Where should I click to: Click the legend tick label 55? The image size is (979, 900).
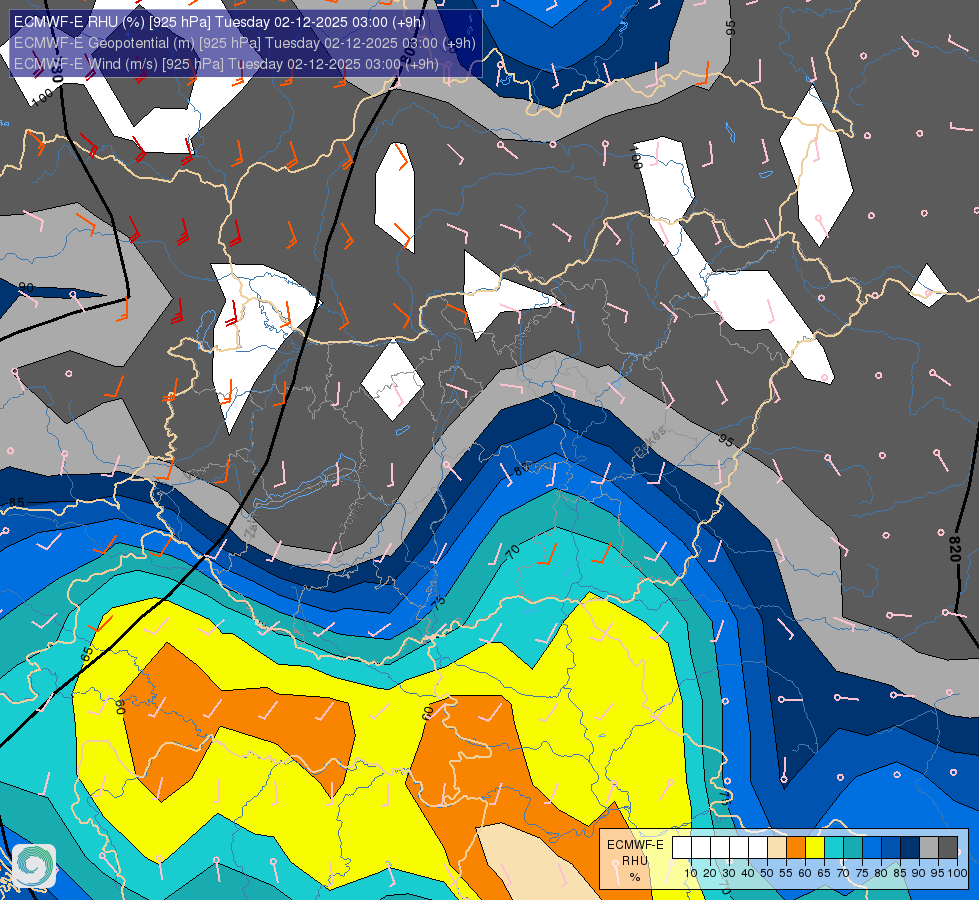(x=786, y=873)
